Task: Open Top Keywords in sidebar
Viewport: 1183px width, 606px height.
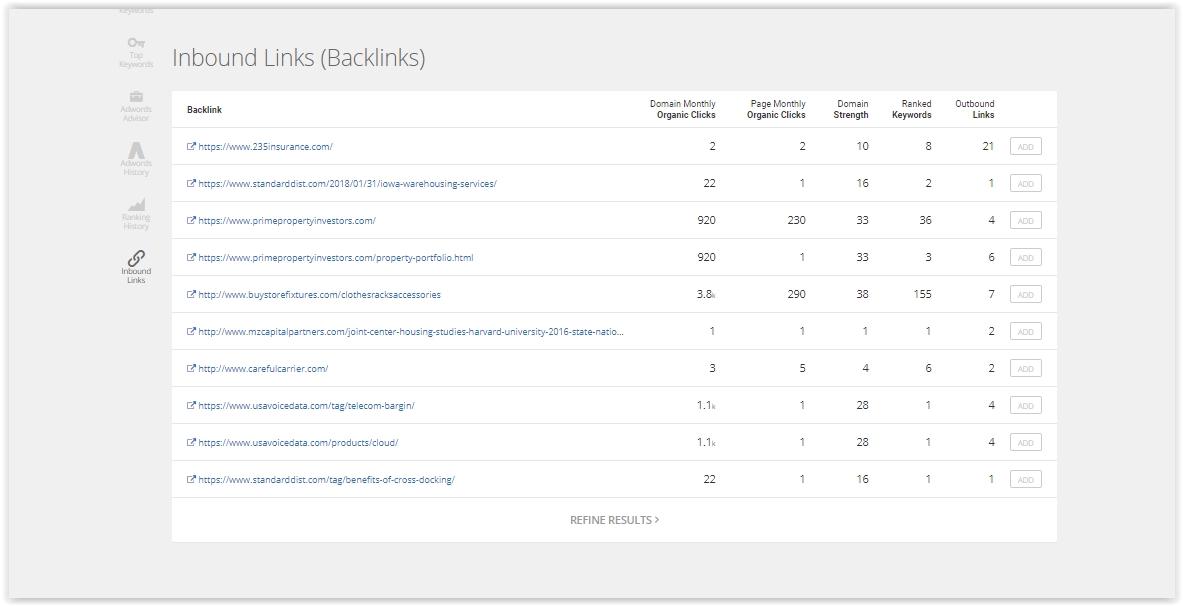Action: pos(136,52)
